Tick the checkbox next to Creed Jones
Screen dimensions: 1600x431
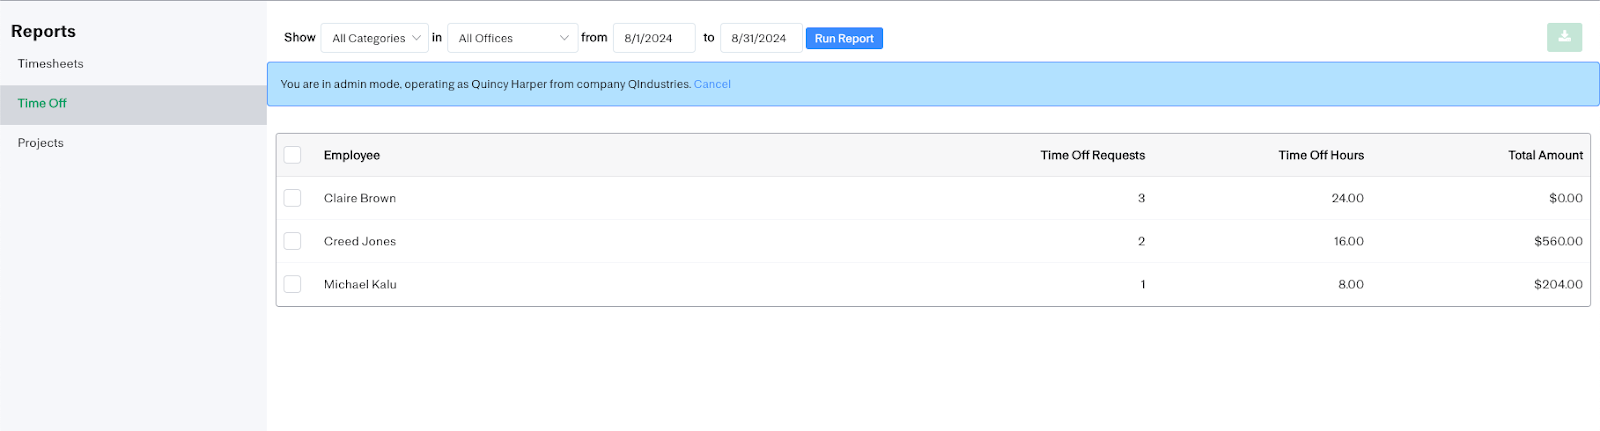[292, 241]
